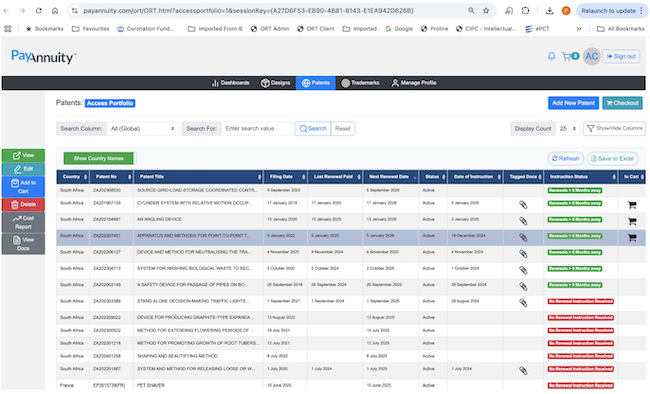
Task: Click the Save to Excel button
Action: pos(612,158)
